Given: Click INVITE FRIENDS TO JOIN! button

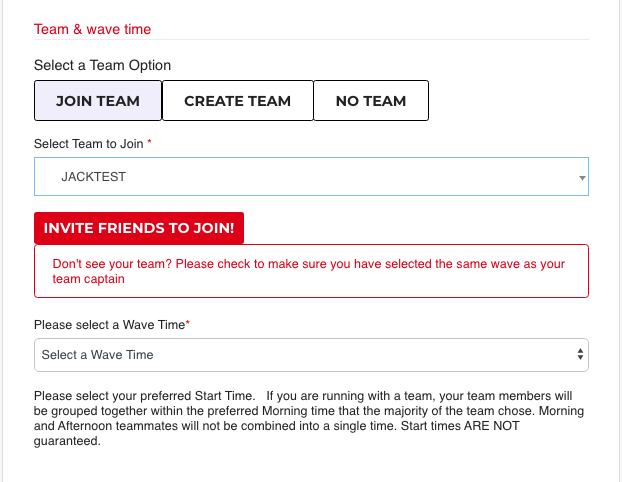Looking at the screenshot, I should pos(139,228).
